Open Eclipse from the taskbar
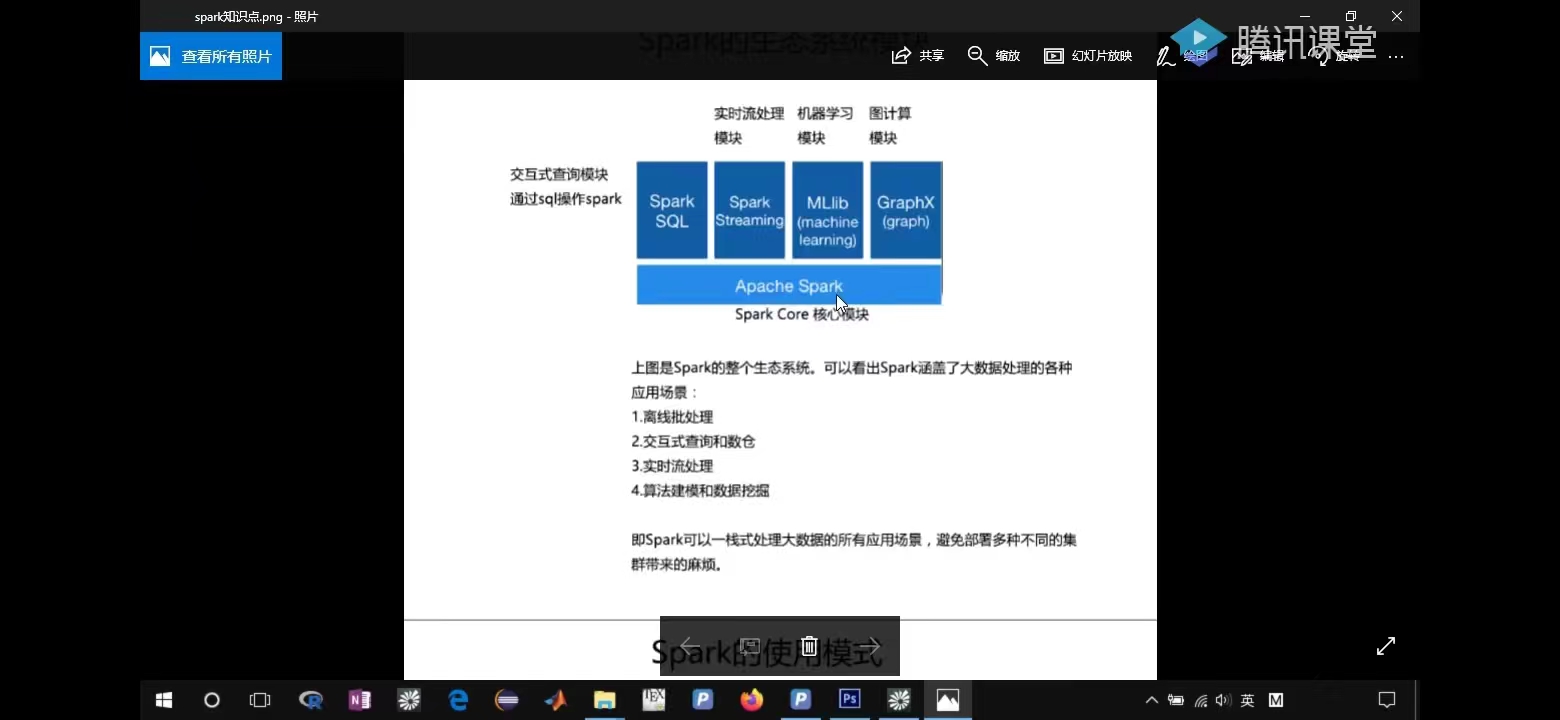 click(x=507, y=700)
